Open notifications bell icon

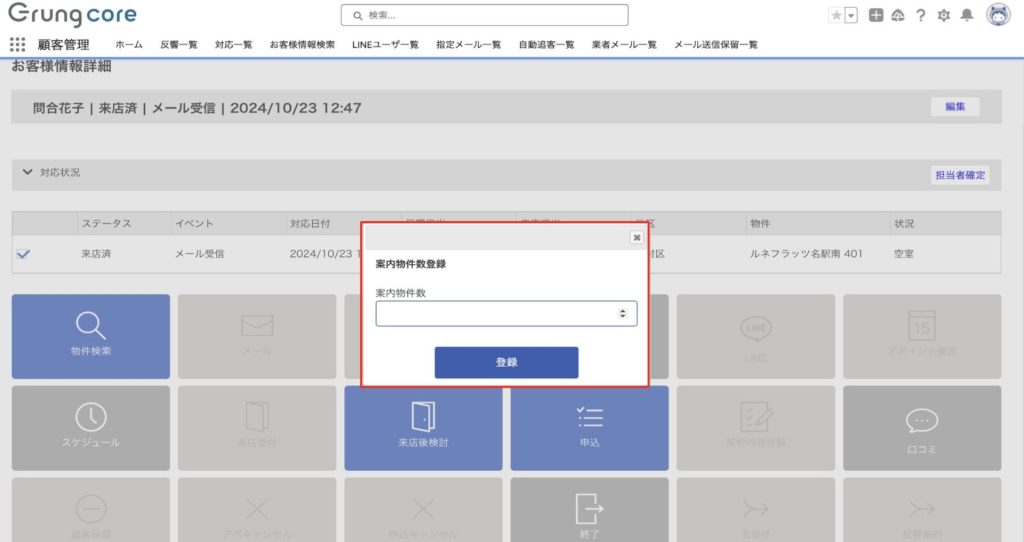click(x=966, y=15)
